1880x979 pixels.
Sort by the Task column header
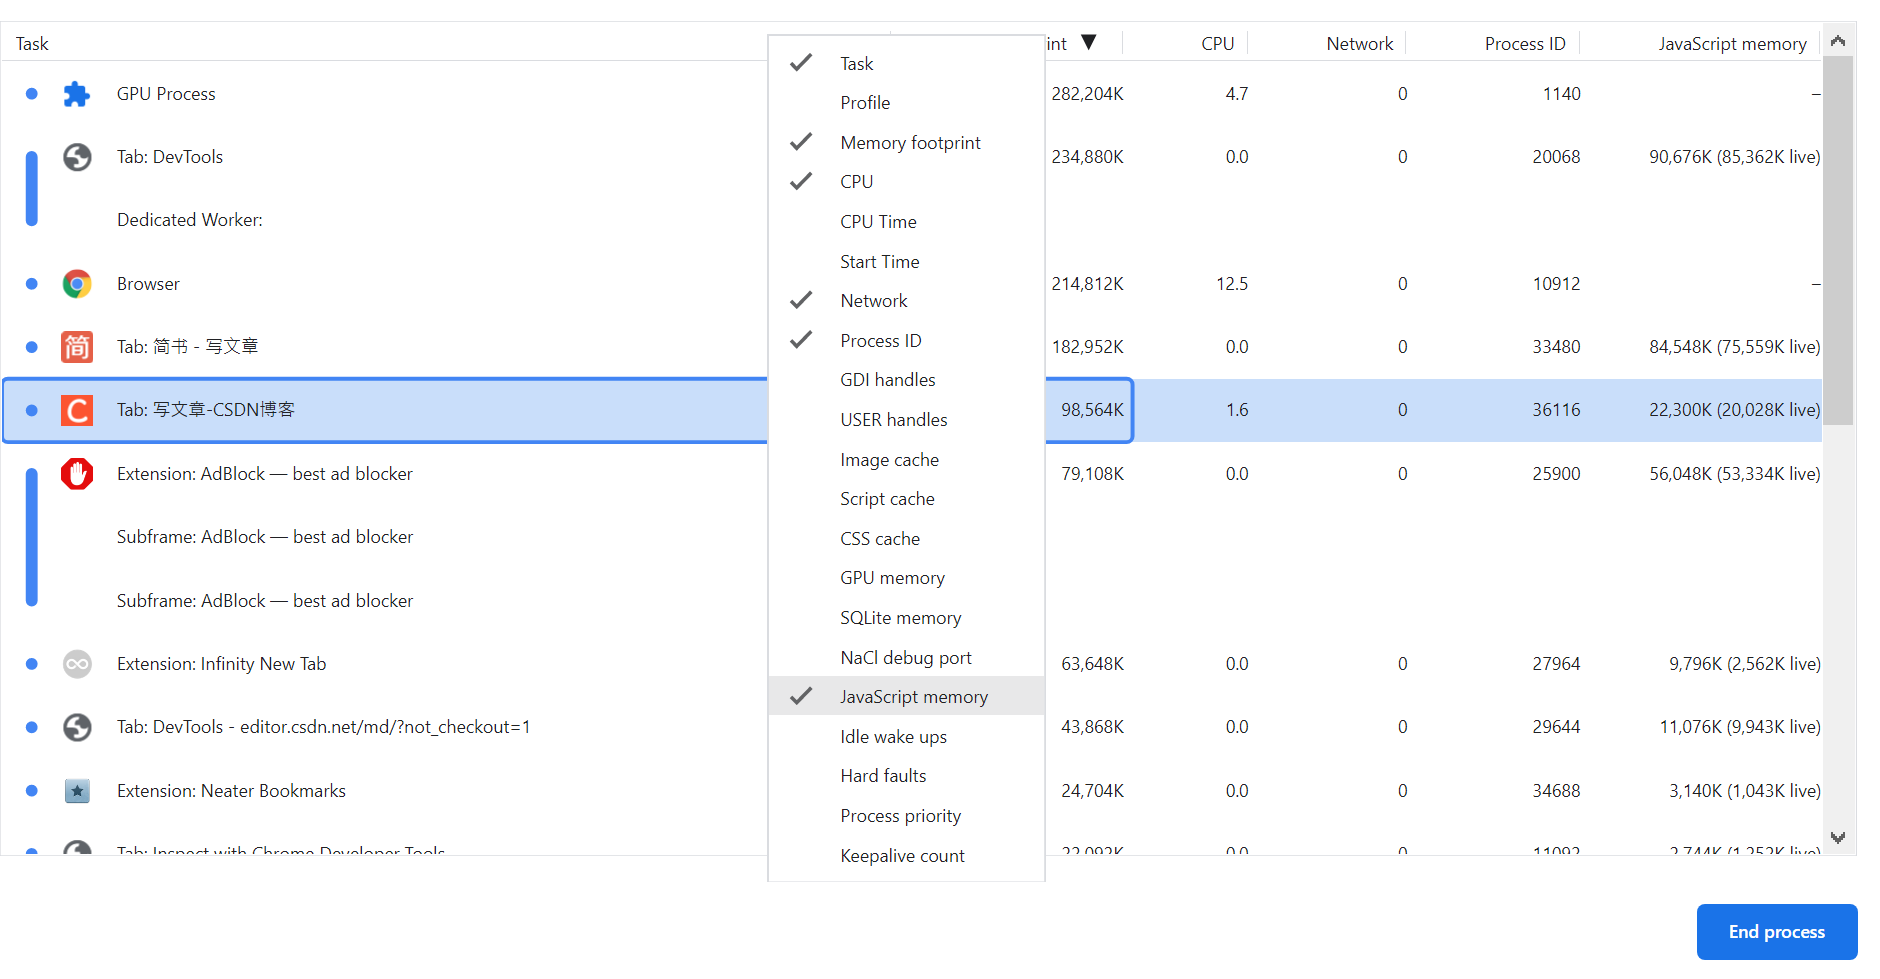pos(32,44)
